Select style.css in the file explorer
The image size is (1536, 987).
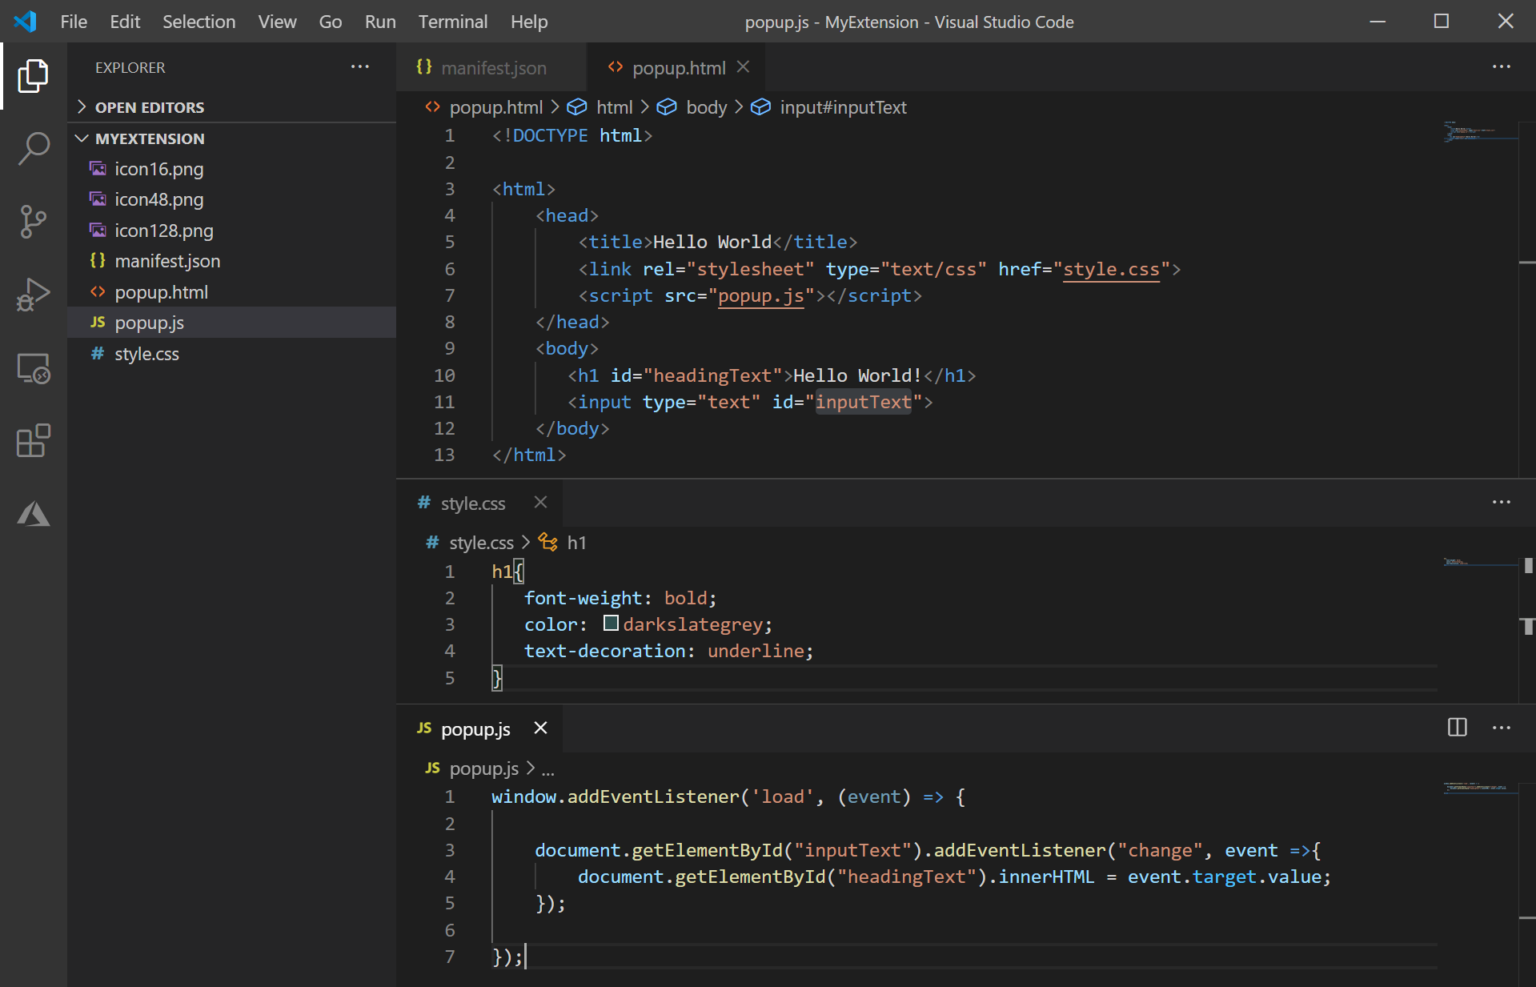click(146, 353)
